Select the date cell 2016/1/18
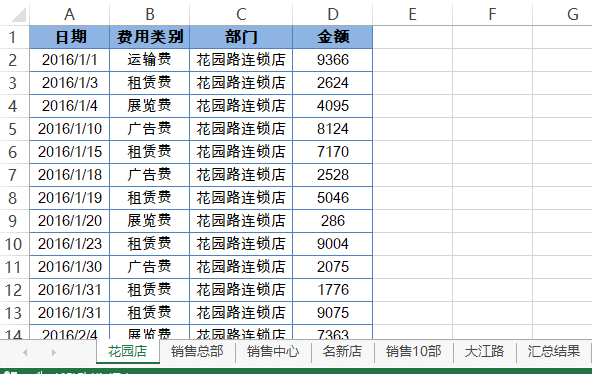592x374 pixels. coord(69,175)
